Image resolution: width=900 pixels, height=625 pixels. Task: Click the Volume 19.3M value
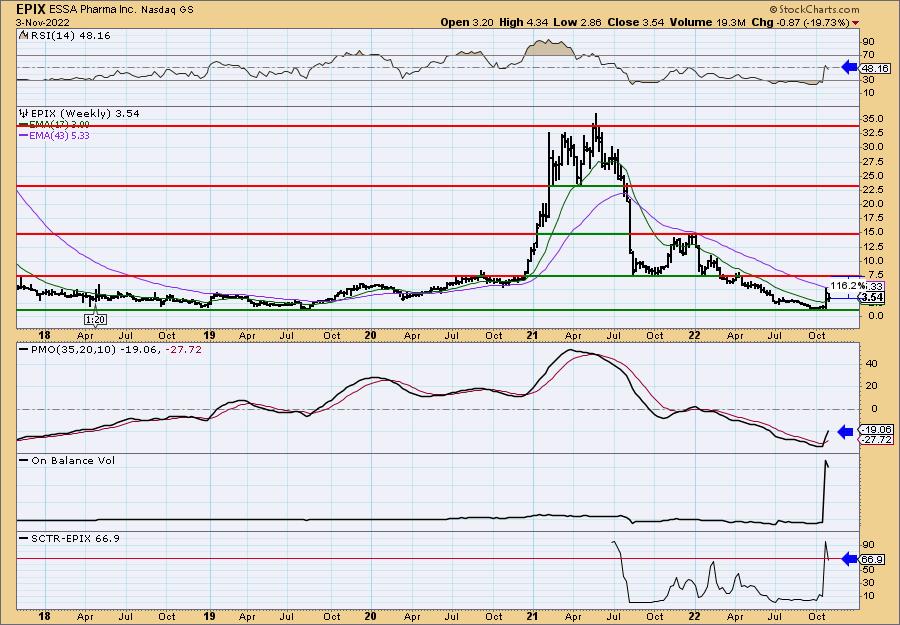pyautogui.click(x=707, y=22)
